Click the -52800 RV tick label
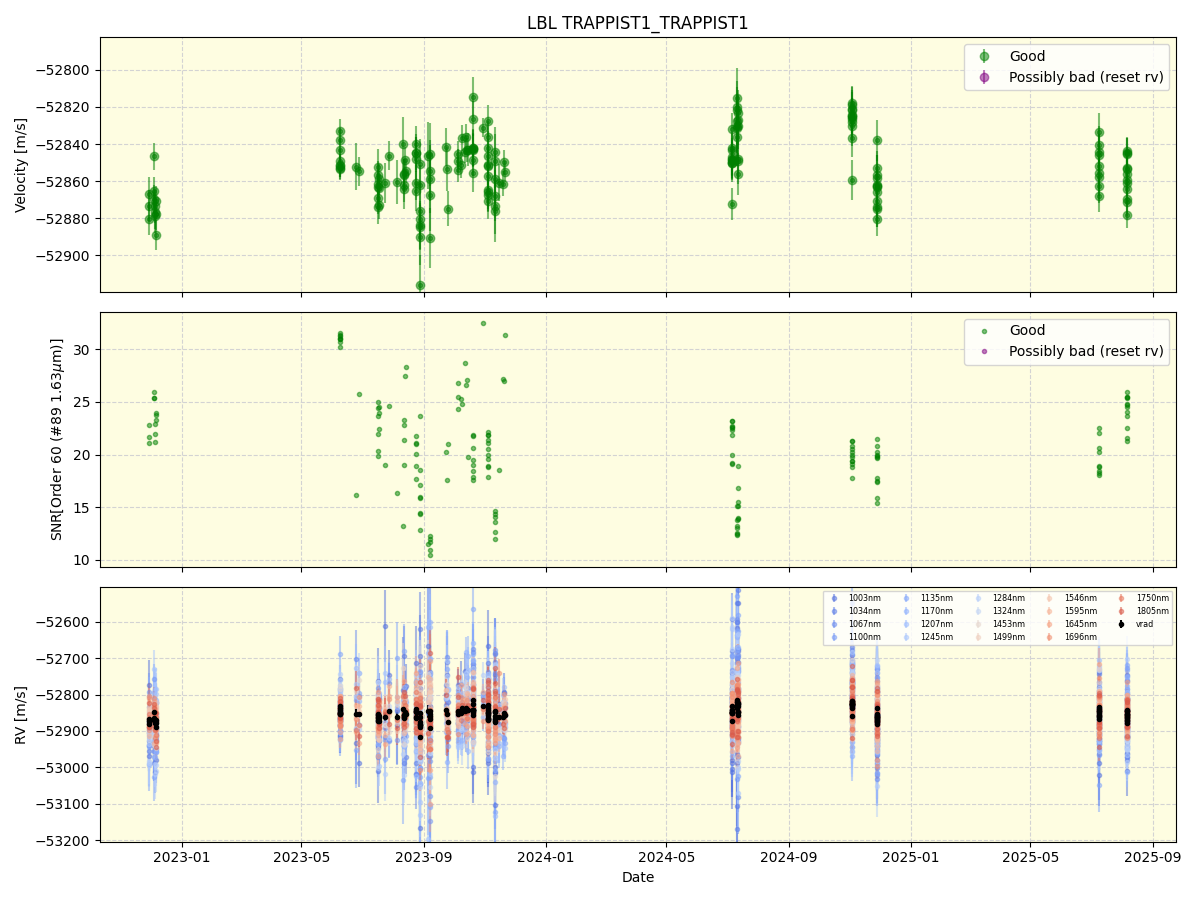Viewport: 1200px width, 900px height. point(64,695)
